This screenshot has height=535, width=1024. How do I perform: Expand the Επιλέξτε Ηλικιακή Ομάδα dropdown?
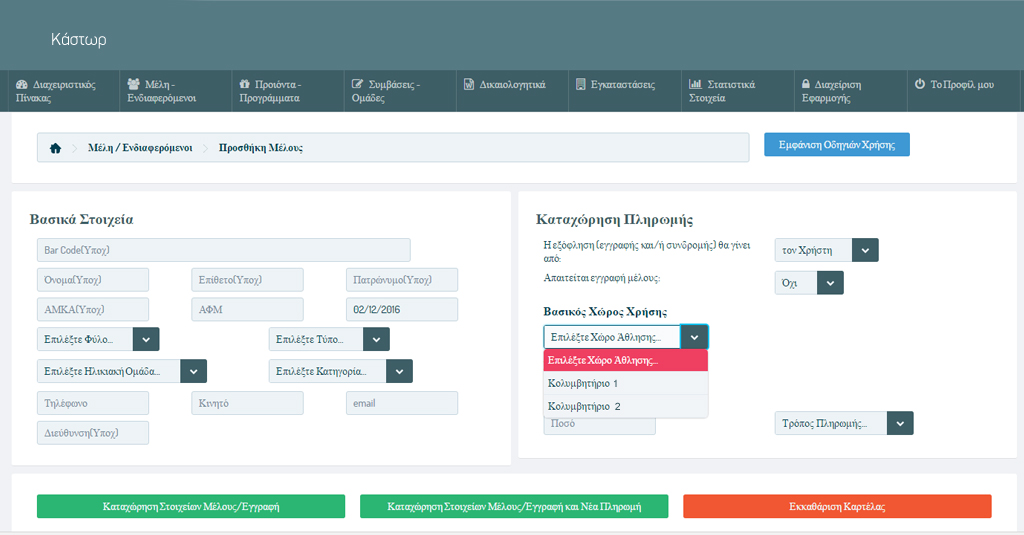pos(120,371)
